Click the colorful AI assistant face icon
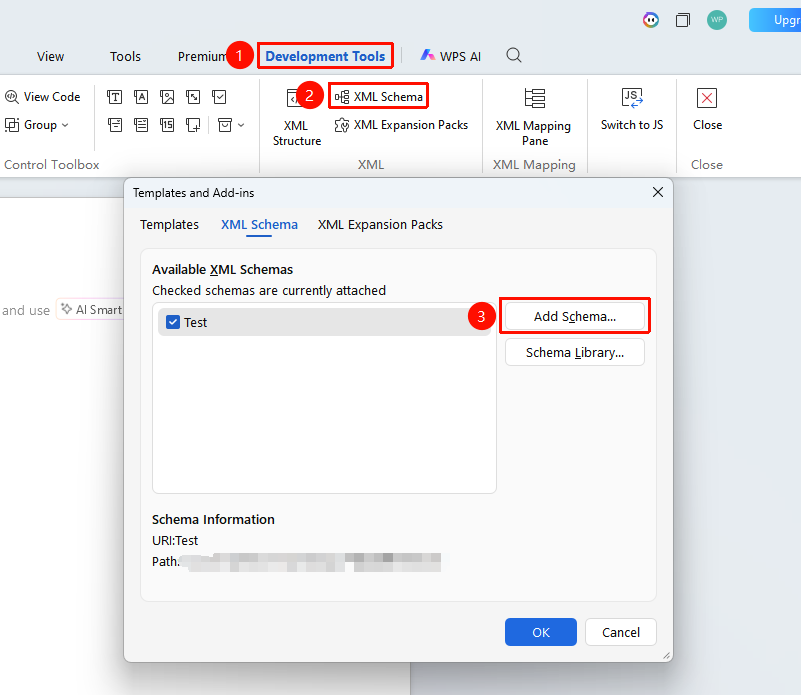This screenshot has height=695, width=801. coord(650,20)
